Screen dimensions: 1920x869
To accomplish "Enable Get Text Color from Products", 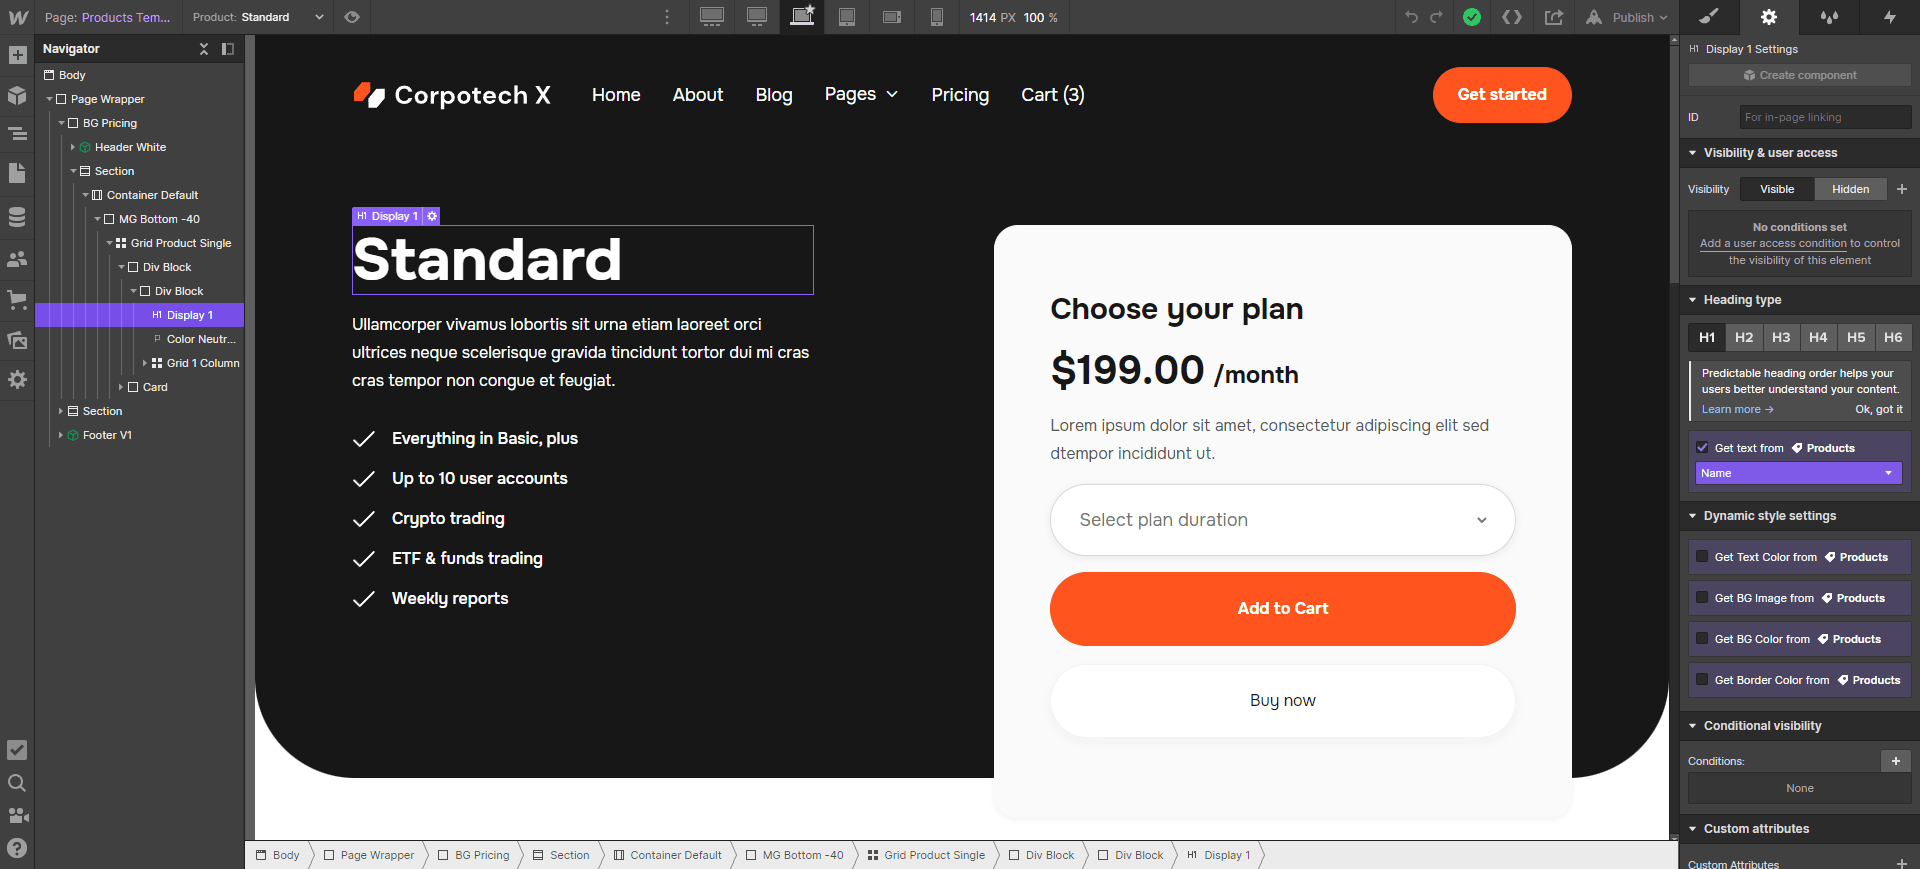I will (x=1702, y=557).
